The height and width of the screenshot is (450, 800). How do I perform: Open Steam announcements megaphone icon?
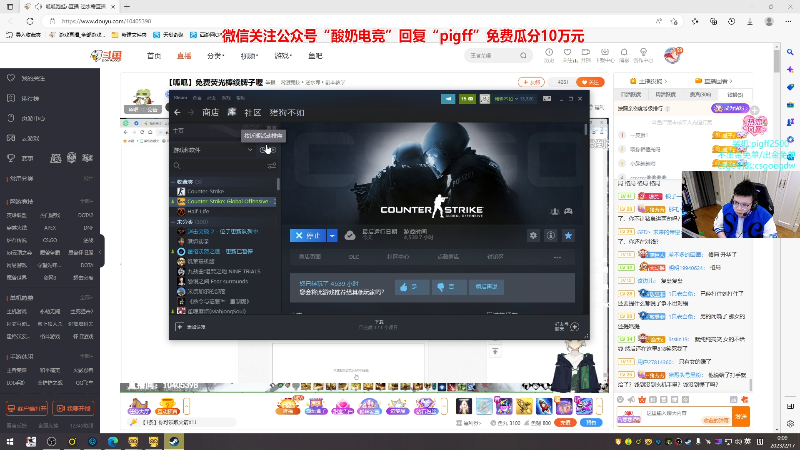[448, 98]
